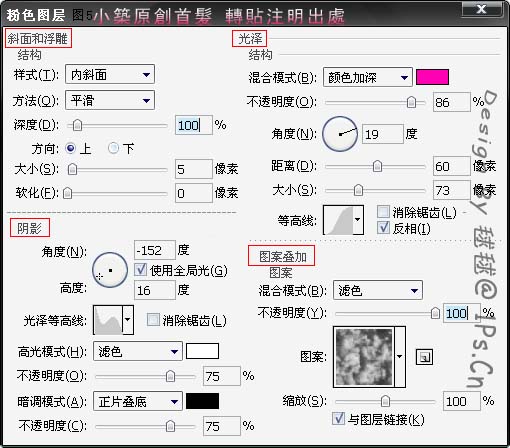510x448 pixels.
Task: Click the 缩放 scale slider handle
Action: (385, 401)
